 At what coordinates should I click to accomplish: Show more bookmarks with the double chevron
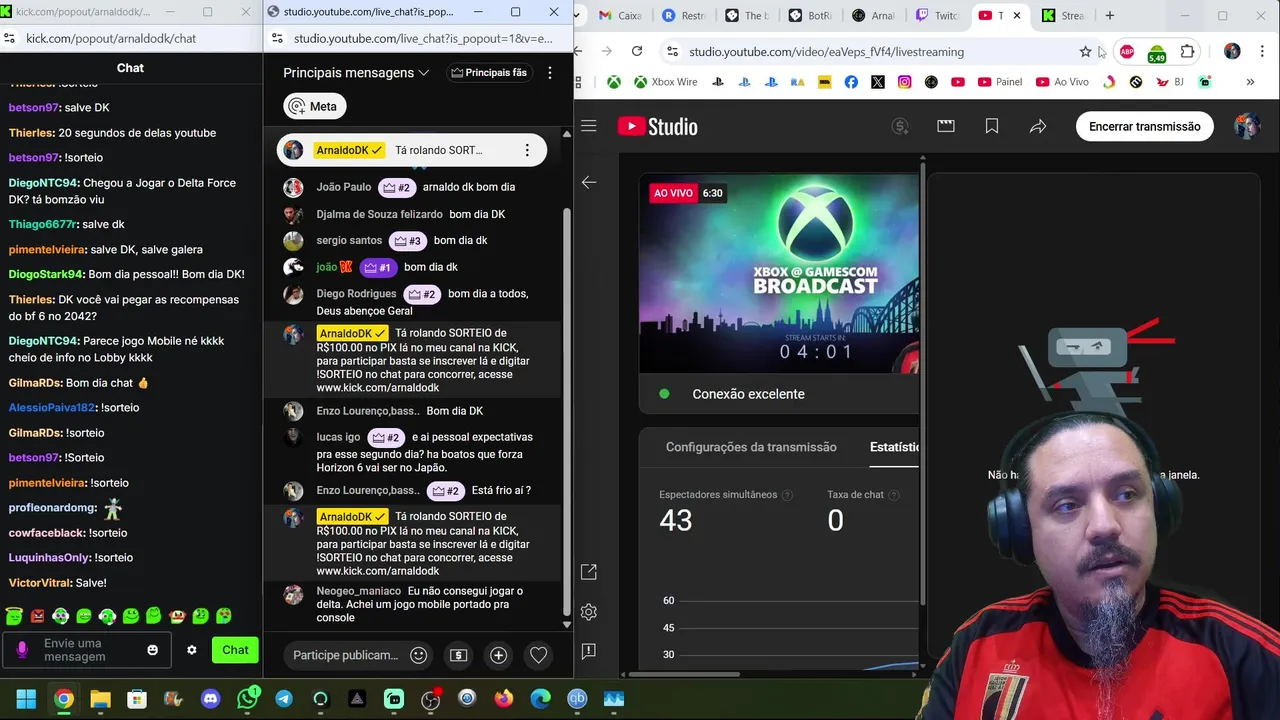(1250, 82)
